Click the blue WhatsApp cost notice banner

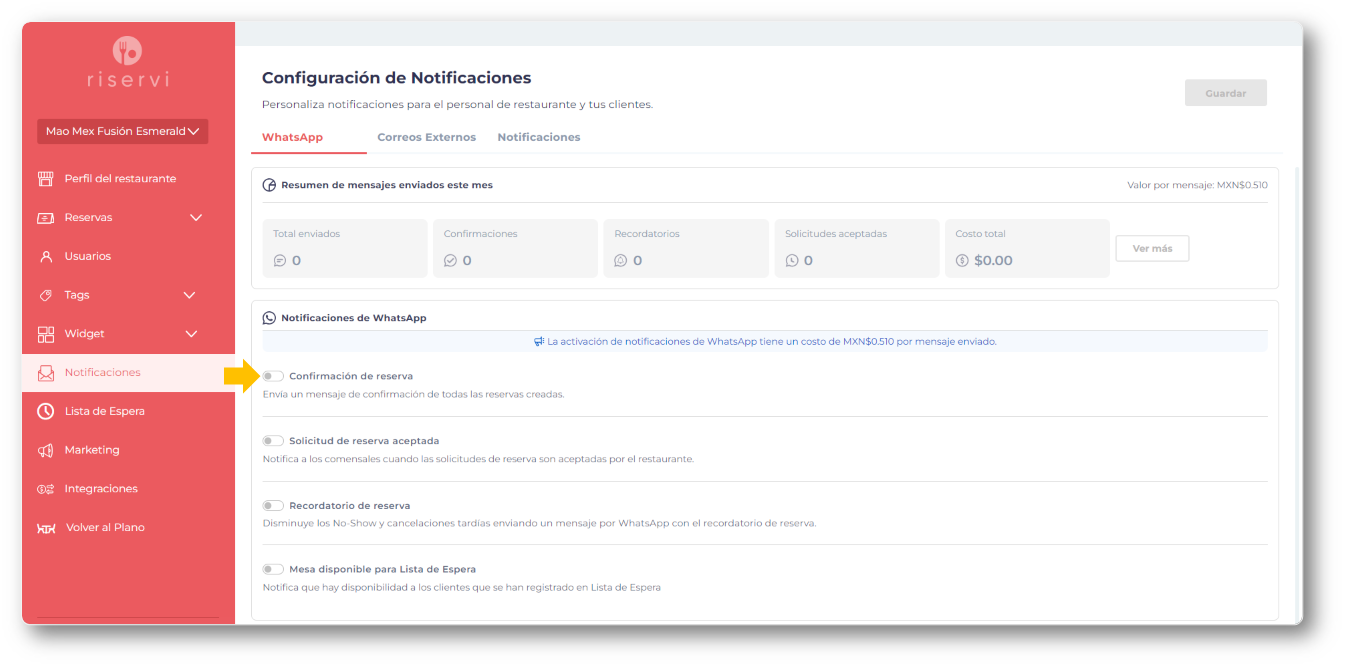pyautogui.click(x=765, y=341)
